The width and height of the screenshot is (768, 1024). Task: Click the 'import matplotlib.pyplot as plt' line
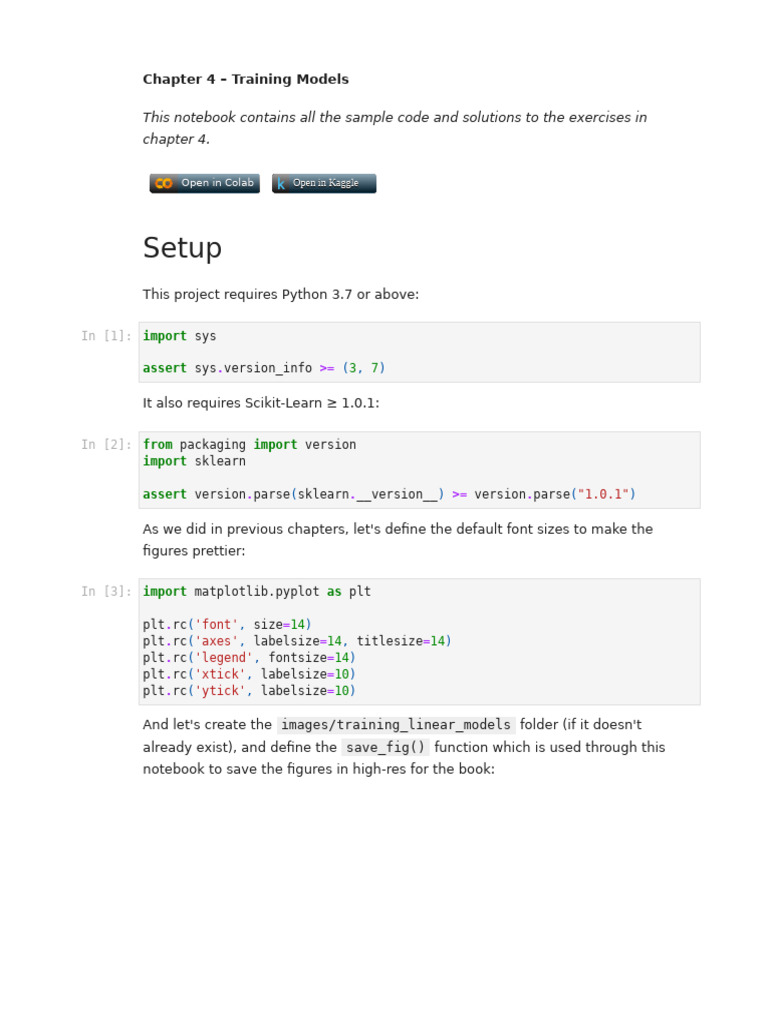point(256,592)
